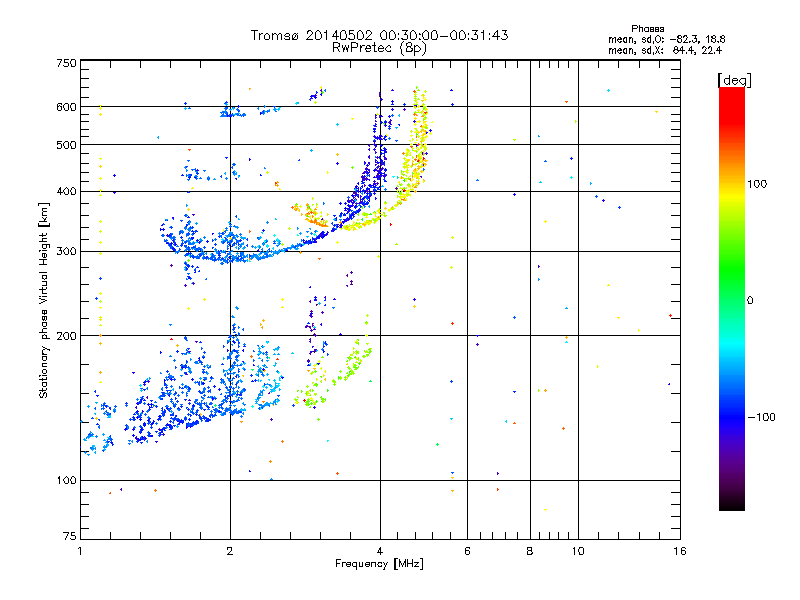Click the '16' x-axis tick label
The image size is (800, 600).
coord(680,551)
